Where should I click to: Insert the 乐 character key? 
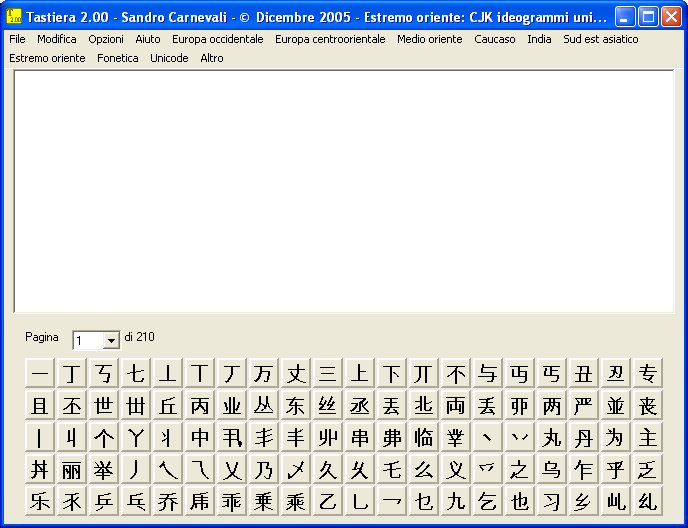point(39,501)
